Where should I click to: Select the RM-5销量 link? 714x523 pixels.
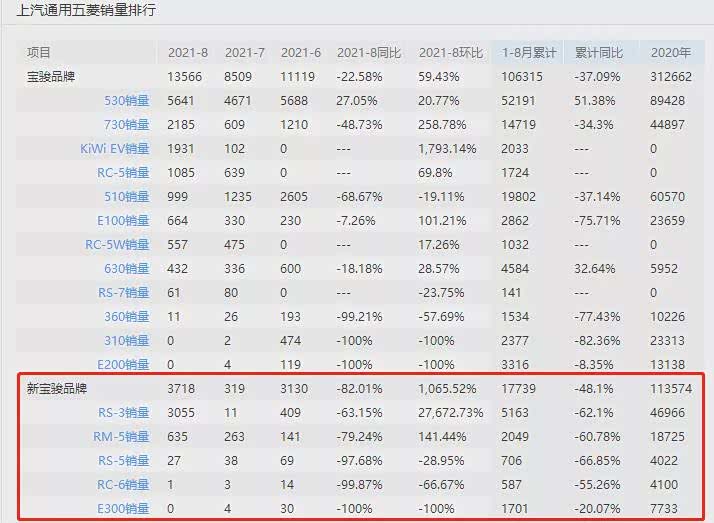(x=121, y=436)
